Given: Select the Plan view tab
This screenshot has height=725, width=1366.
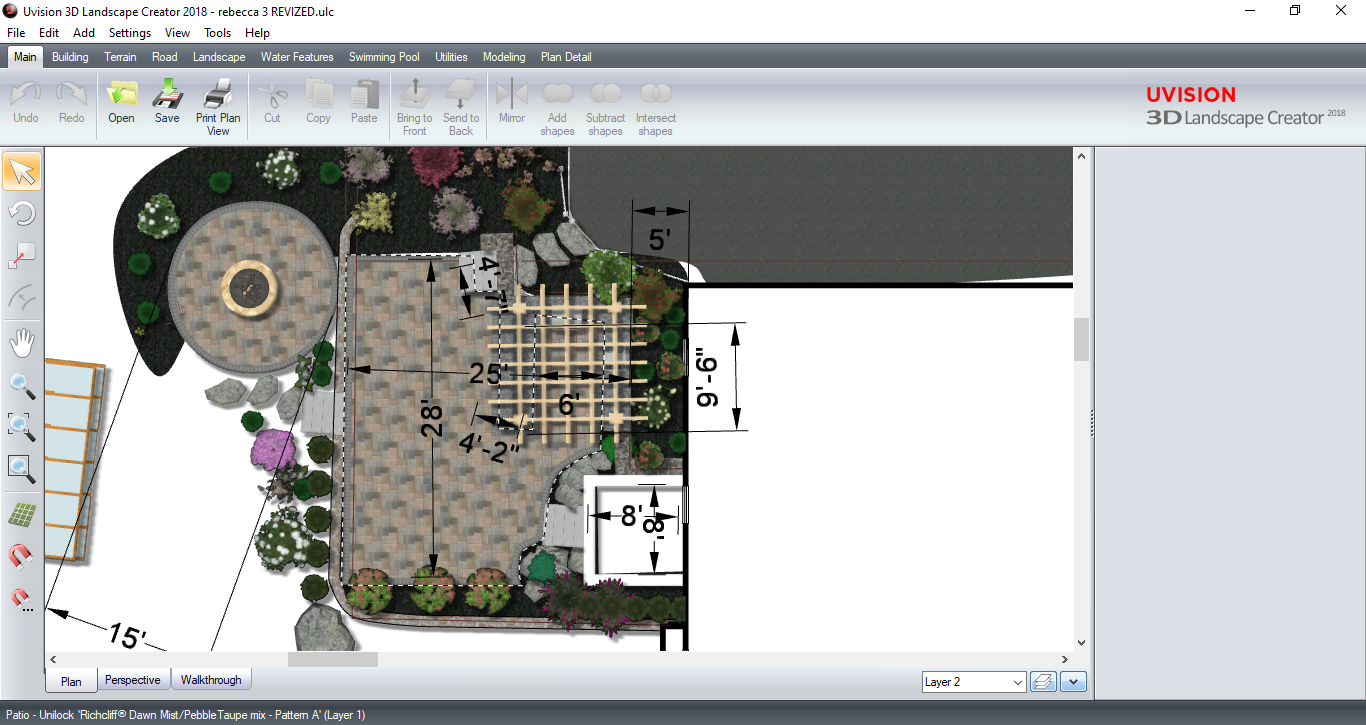Looking at the screenshot, I should [71, 681].
